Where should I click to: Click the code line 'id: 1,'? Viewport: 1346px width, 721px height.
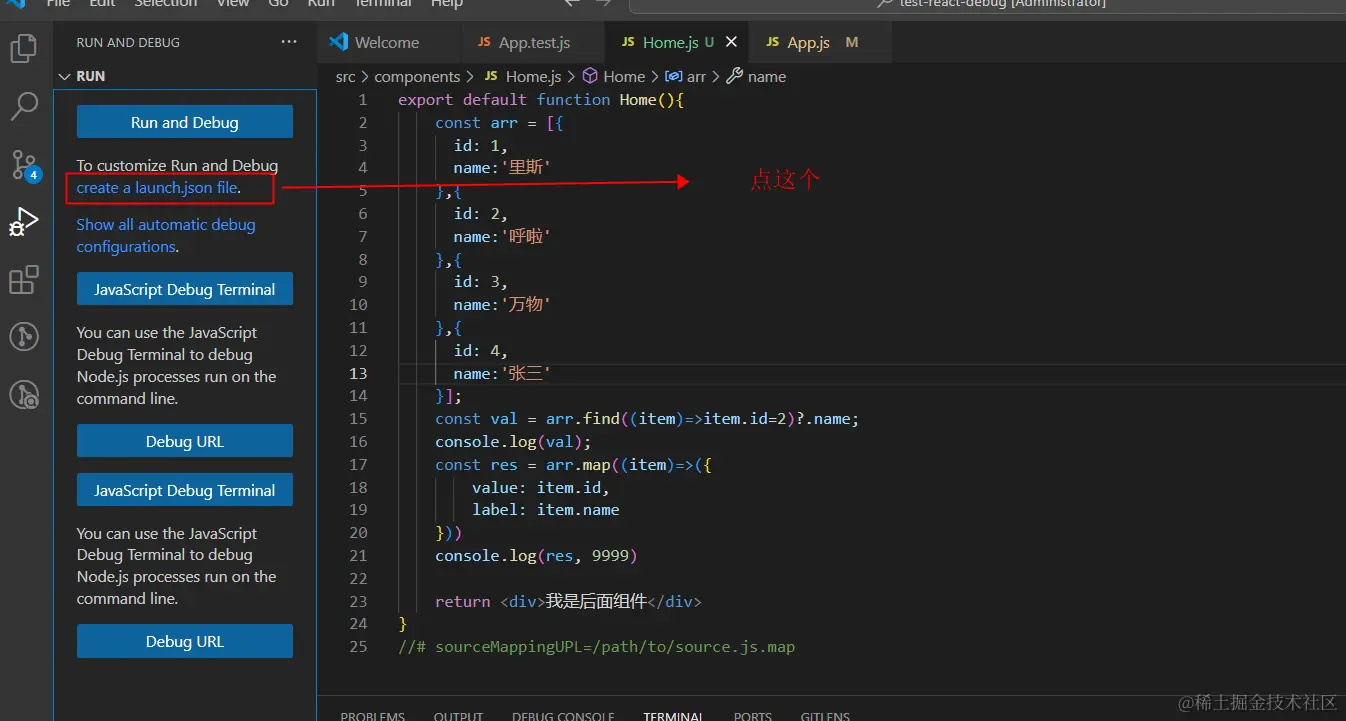tap(481, 146)
